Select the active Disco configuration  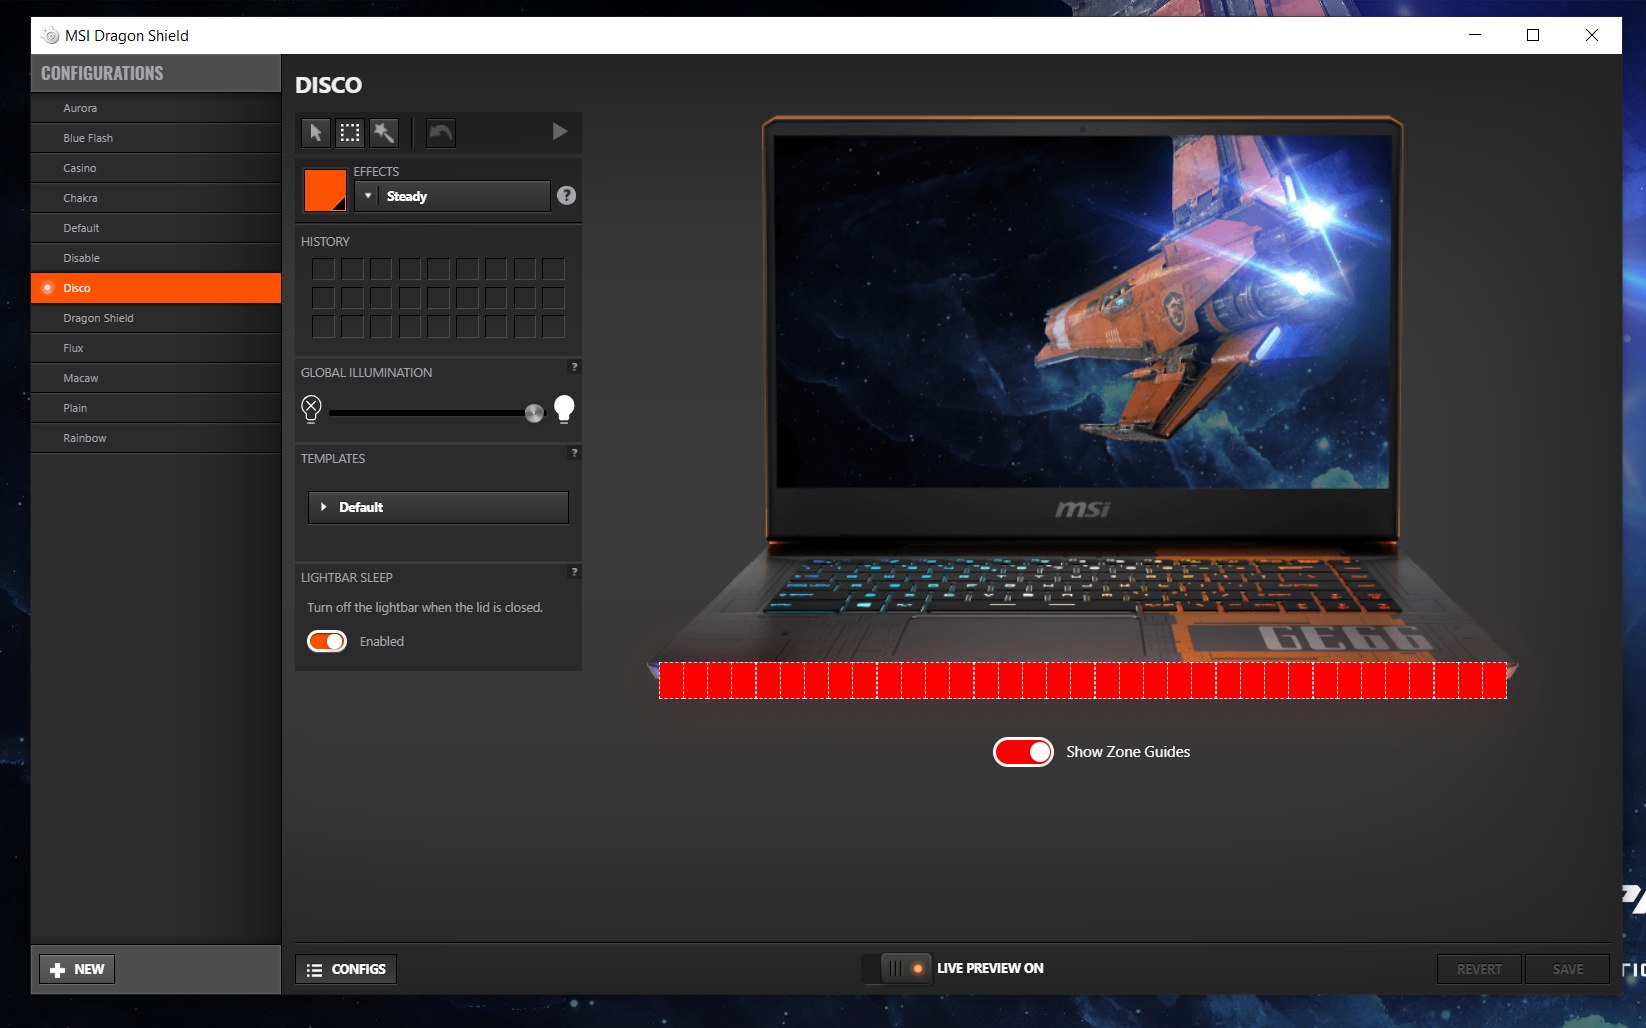[156, 288]
